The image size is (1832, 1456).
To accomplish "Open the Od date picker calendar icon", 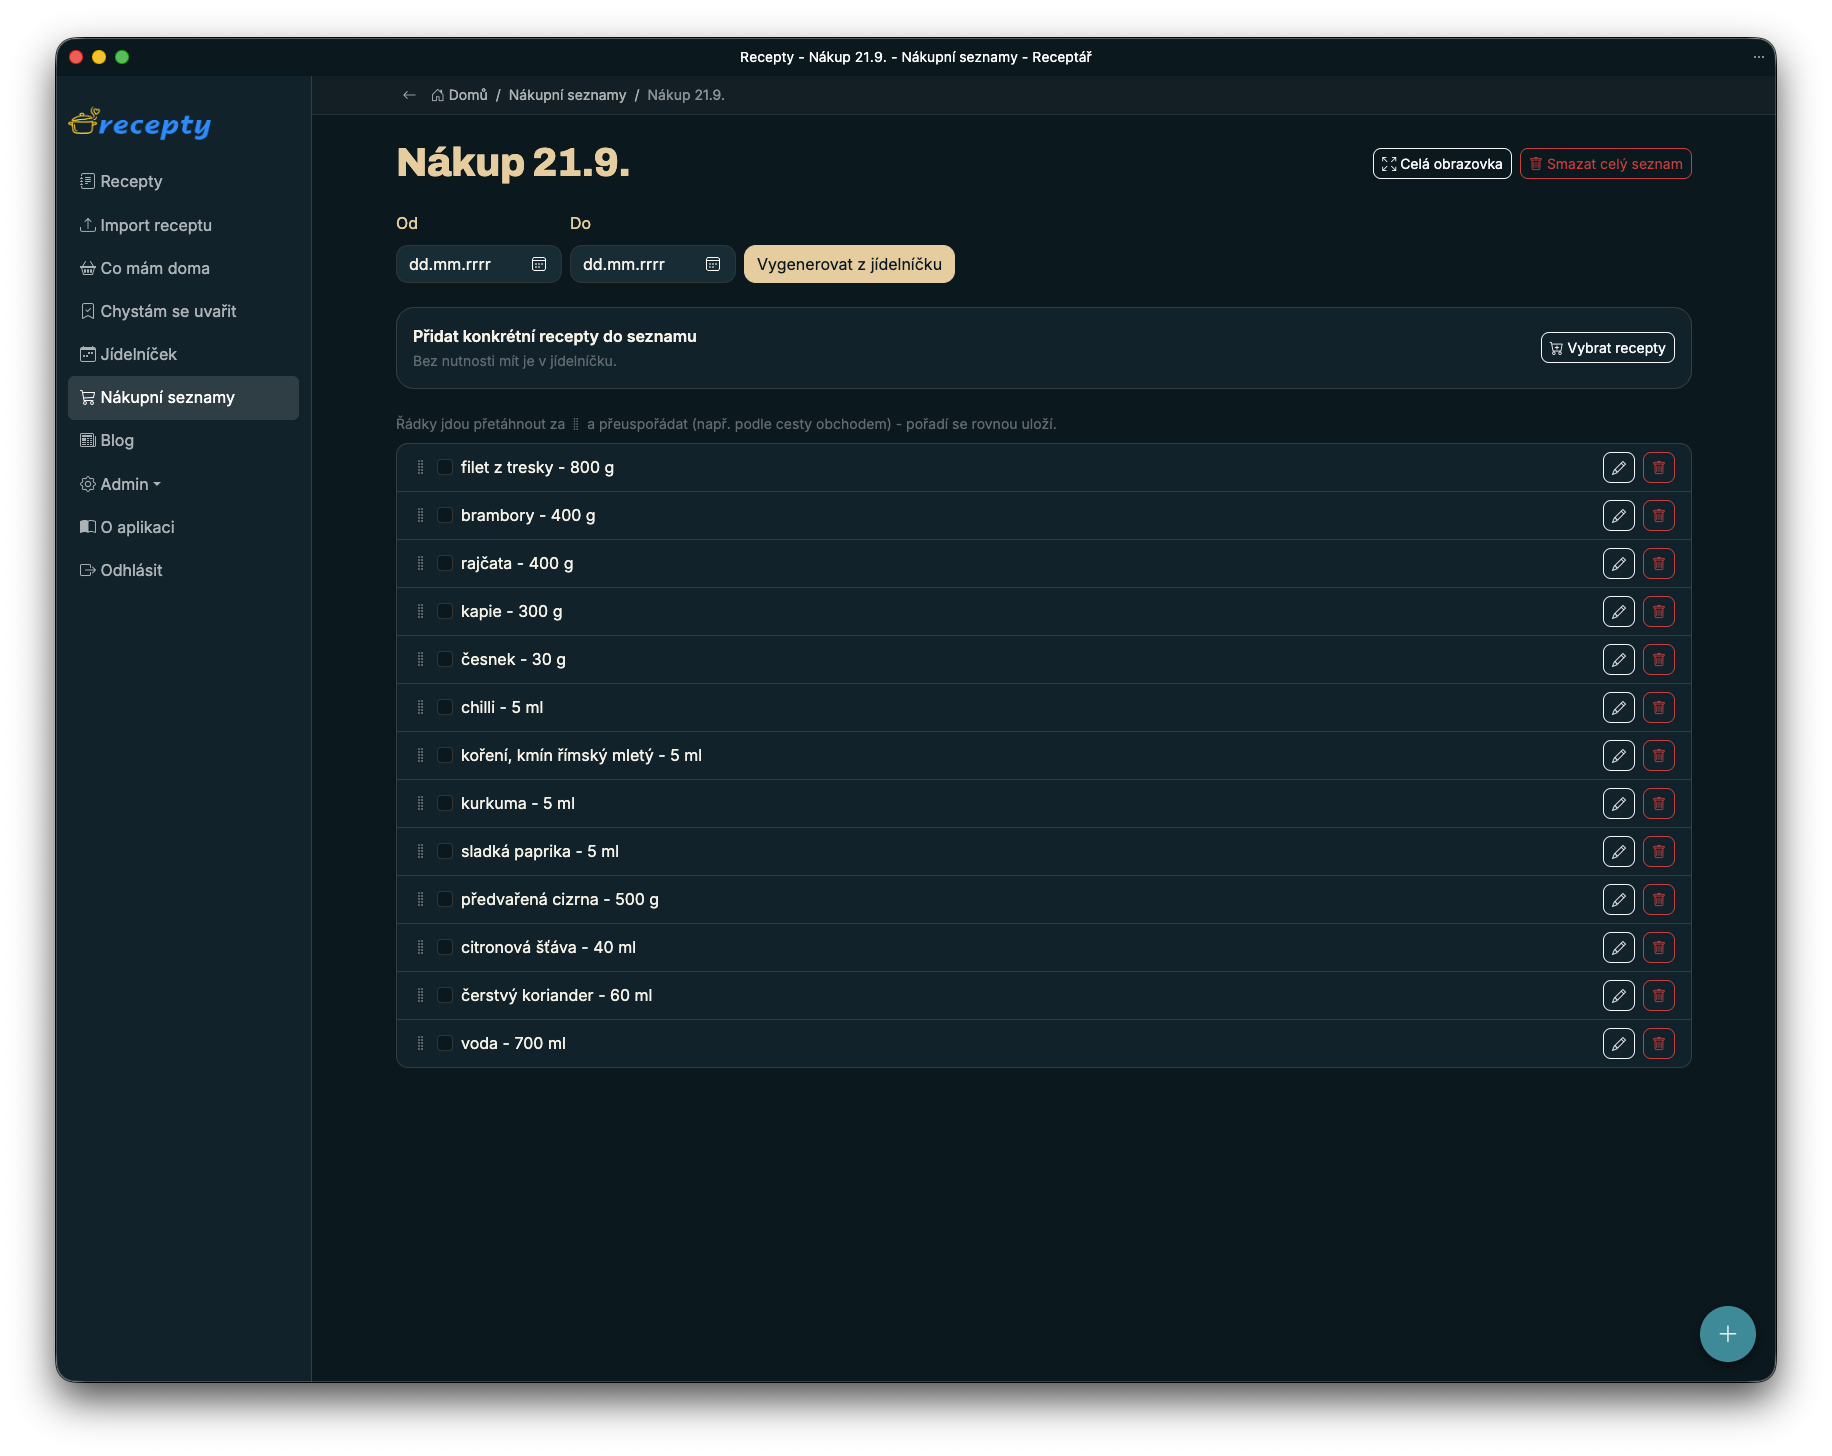I will [x=539, y=264].
